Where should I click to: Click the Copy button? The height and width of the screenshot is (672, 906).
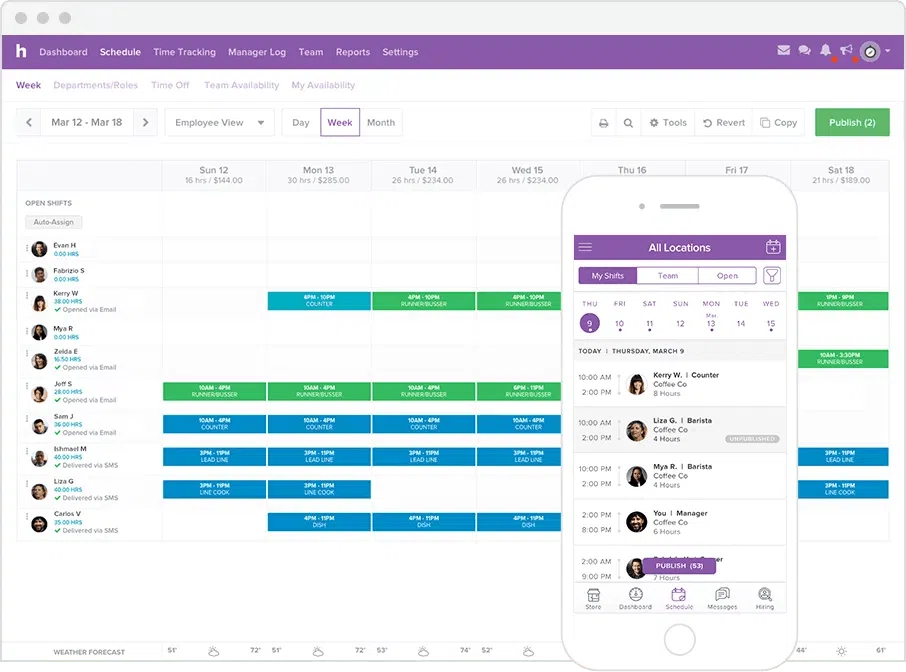pos(778,123)
